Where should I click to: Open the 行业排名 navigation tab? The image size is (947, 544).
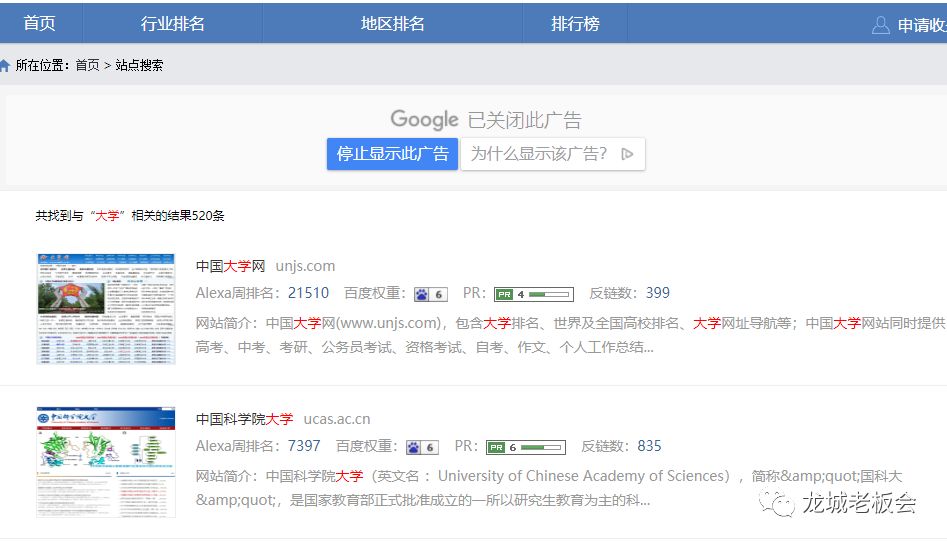(172, 23)
